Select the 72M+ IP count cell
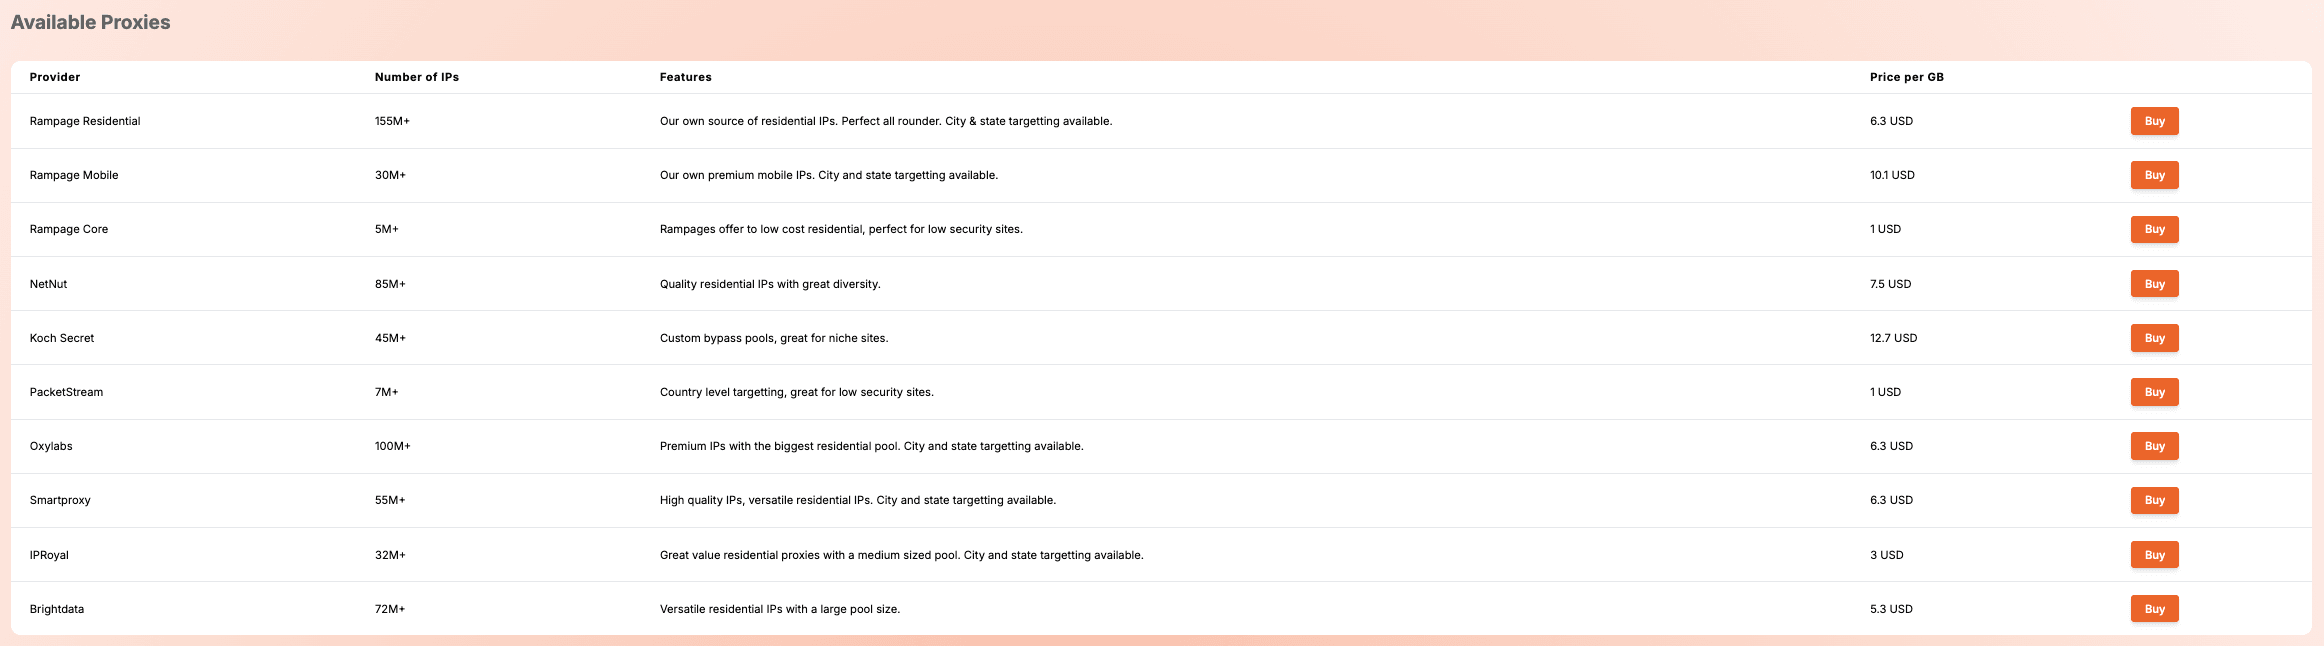 [390, 609]
